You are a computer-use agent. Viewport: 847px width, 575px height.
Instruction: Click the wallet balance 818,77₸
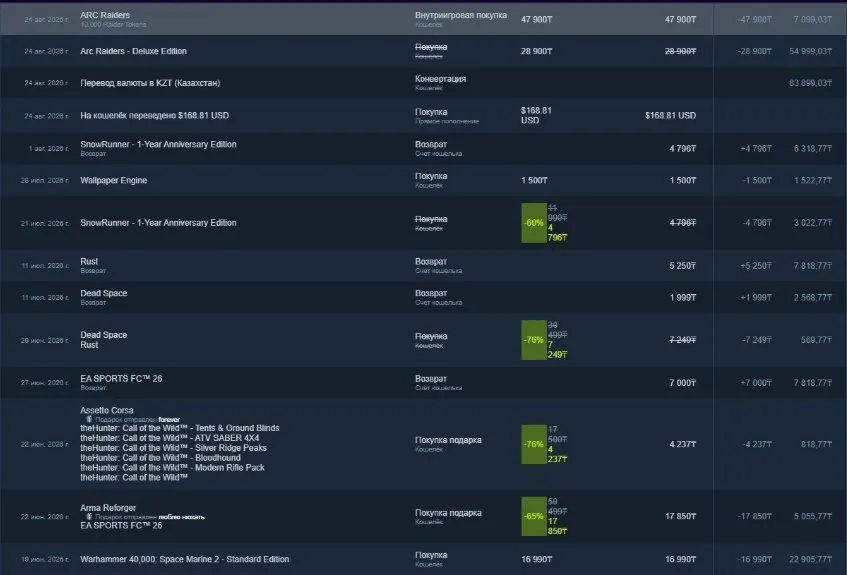pos(816,444)
